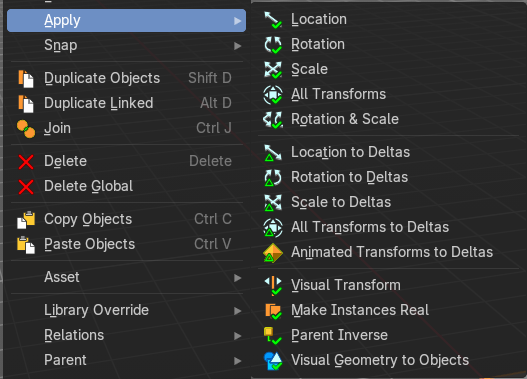Expand the Parent submenu arrow
The image size is (527, 379).
click(x=238, y=361)
